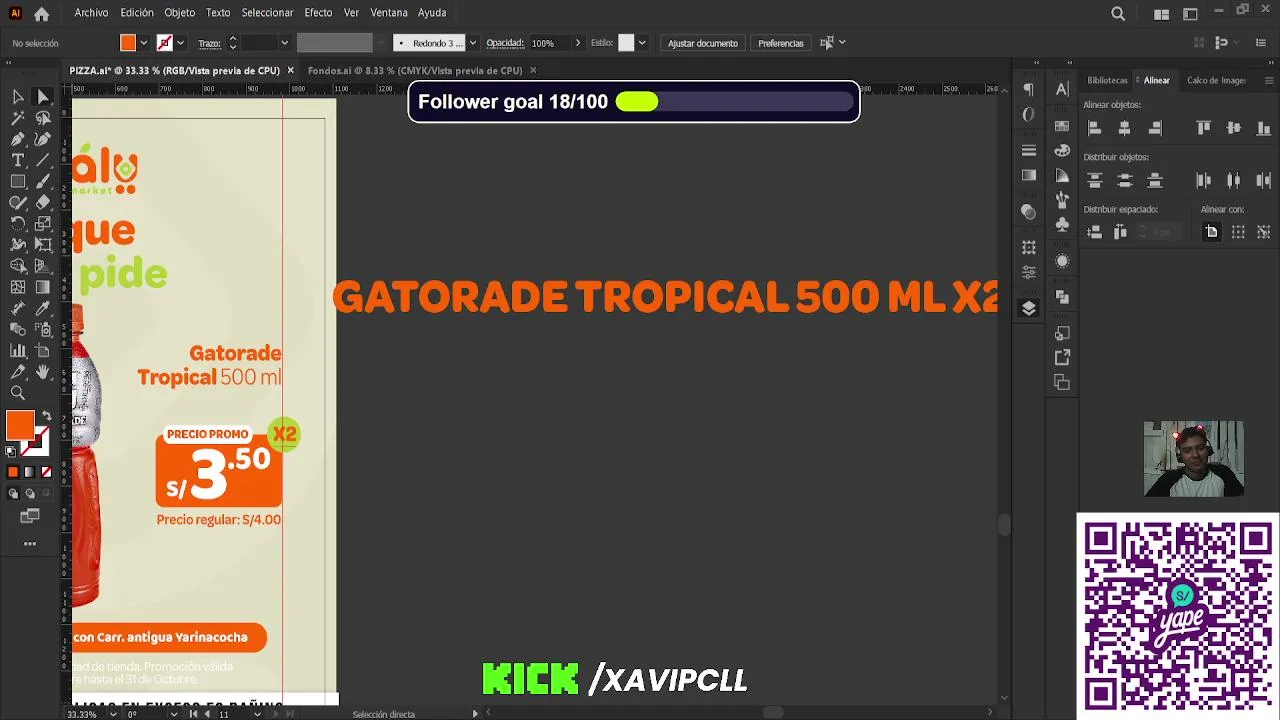Open the Illustrator home icon
The width and height of the screenshot is (1280, 720).
click(x=41, y=14)
